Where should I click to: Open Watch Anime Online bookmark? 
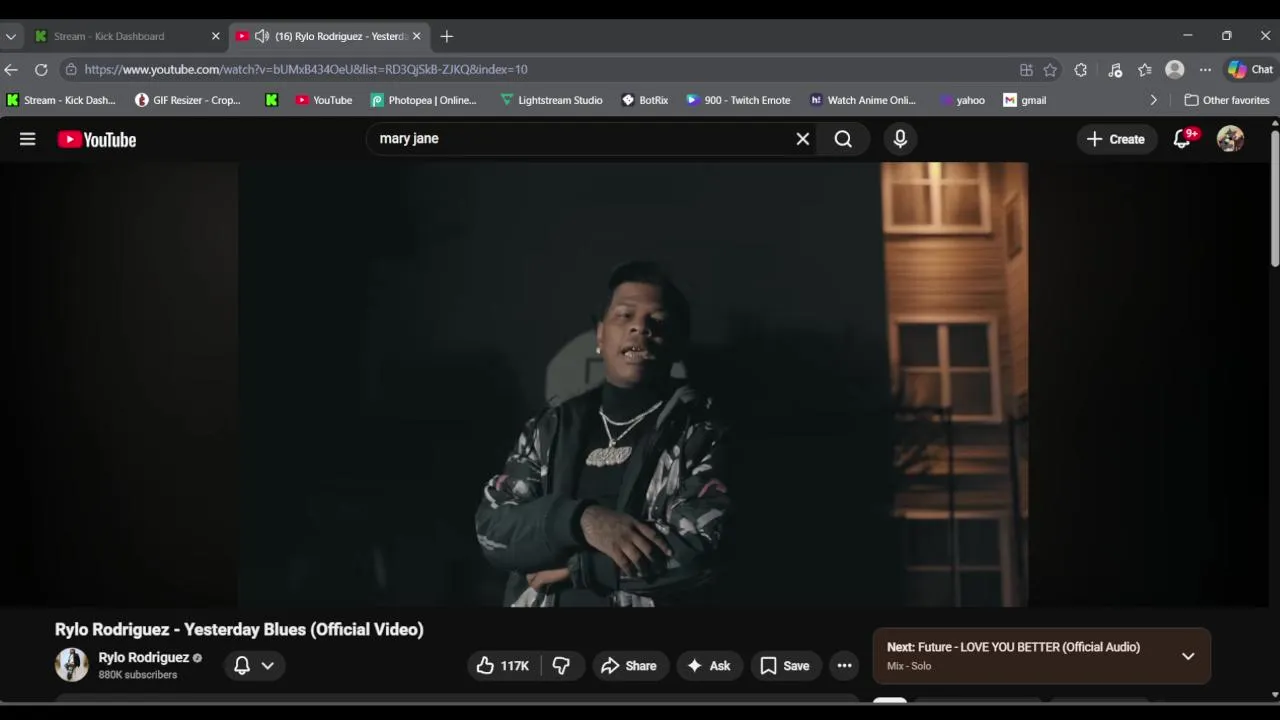[x=863, y=100]
